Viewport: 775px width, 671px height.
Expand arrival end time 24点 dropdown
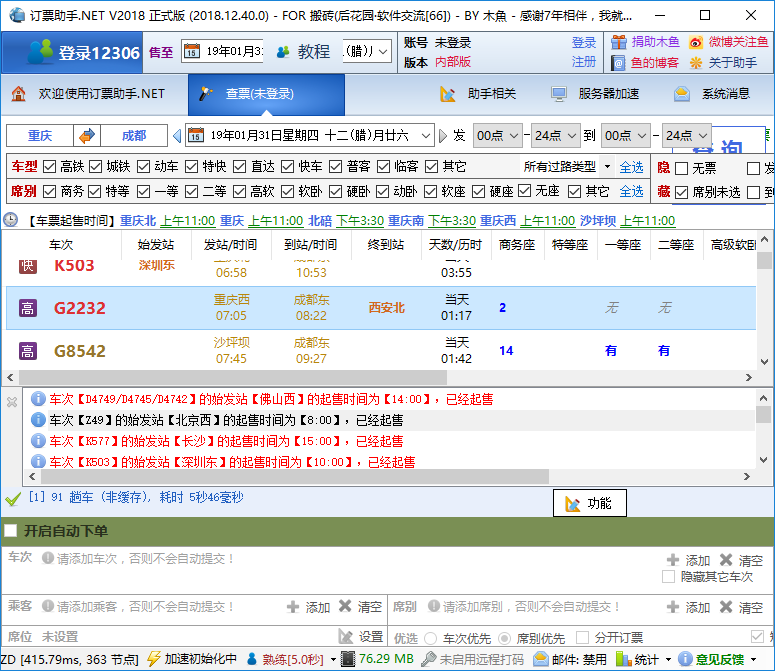(703, 135)
